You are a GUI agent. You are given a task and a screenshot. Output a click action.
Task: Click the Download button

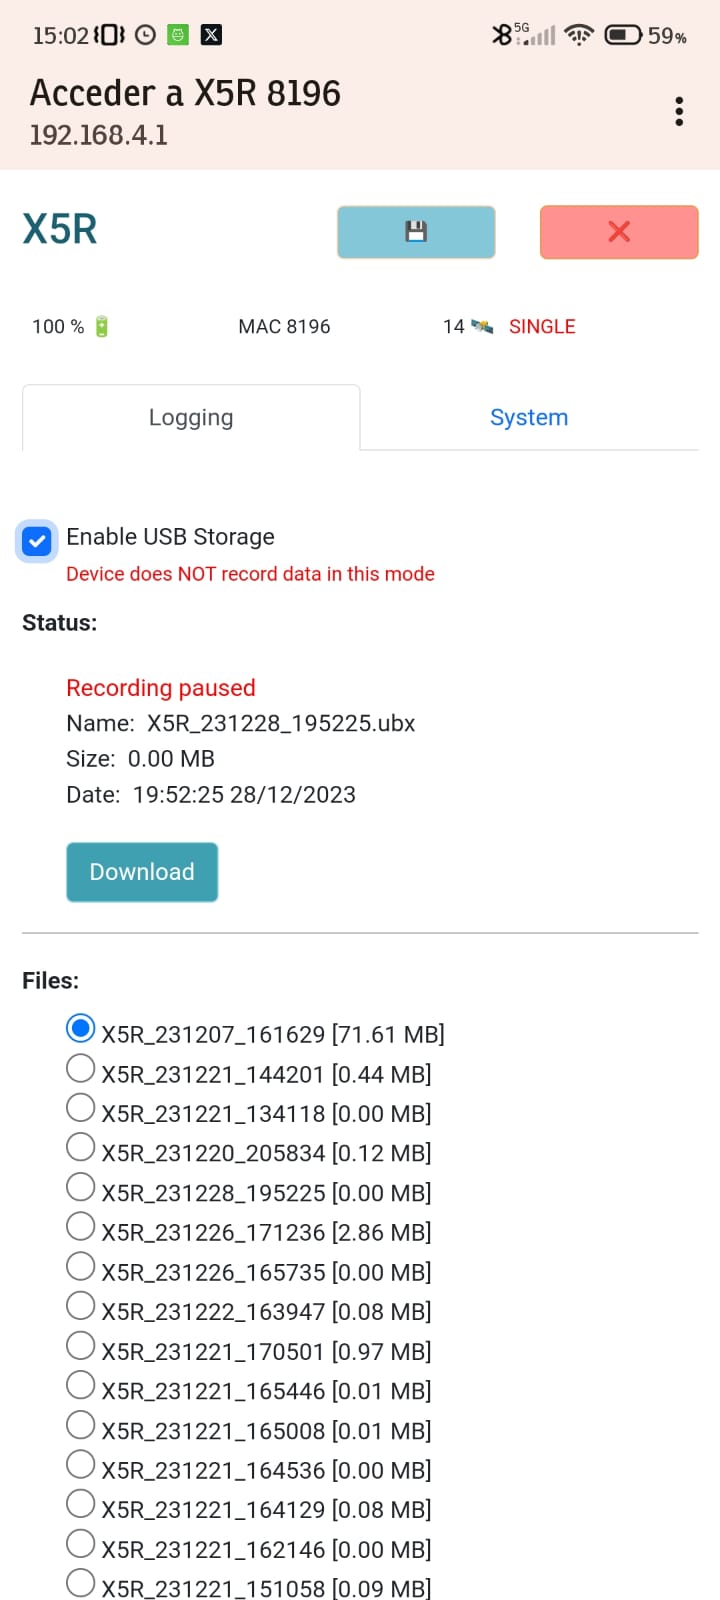tap(141, 871)
